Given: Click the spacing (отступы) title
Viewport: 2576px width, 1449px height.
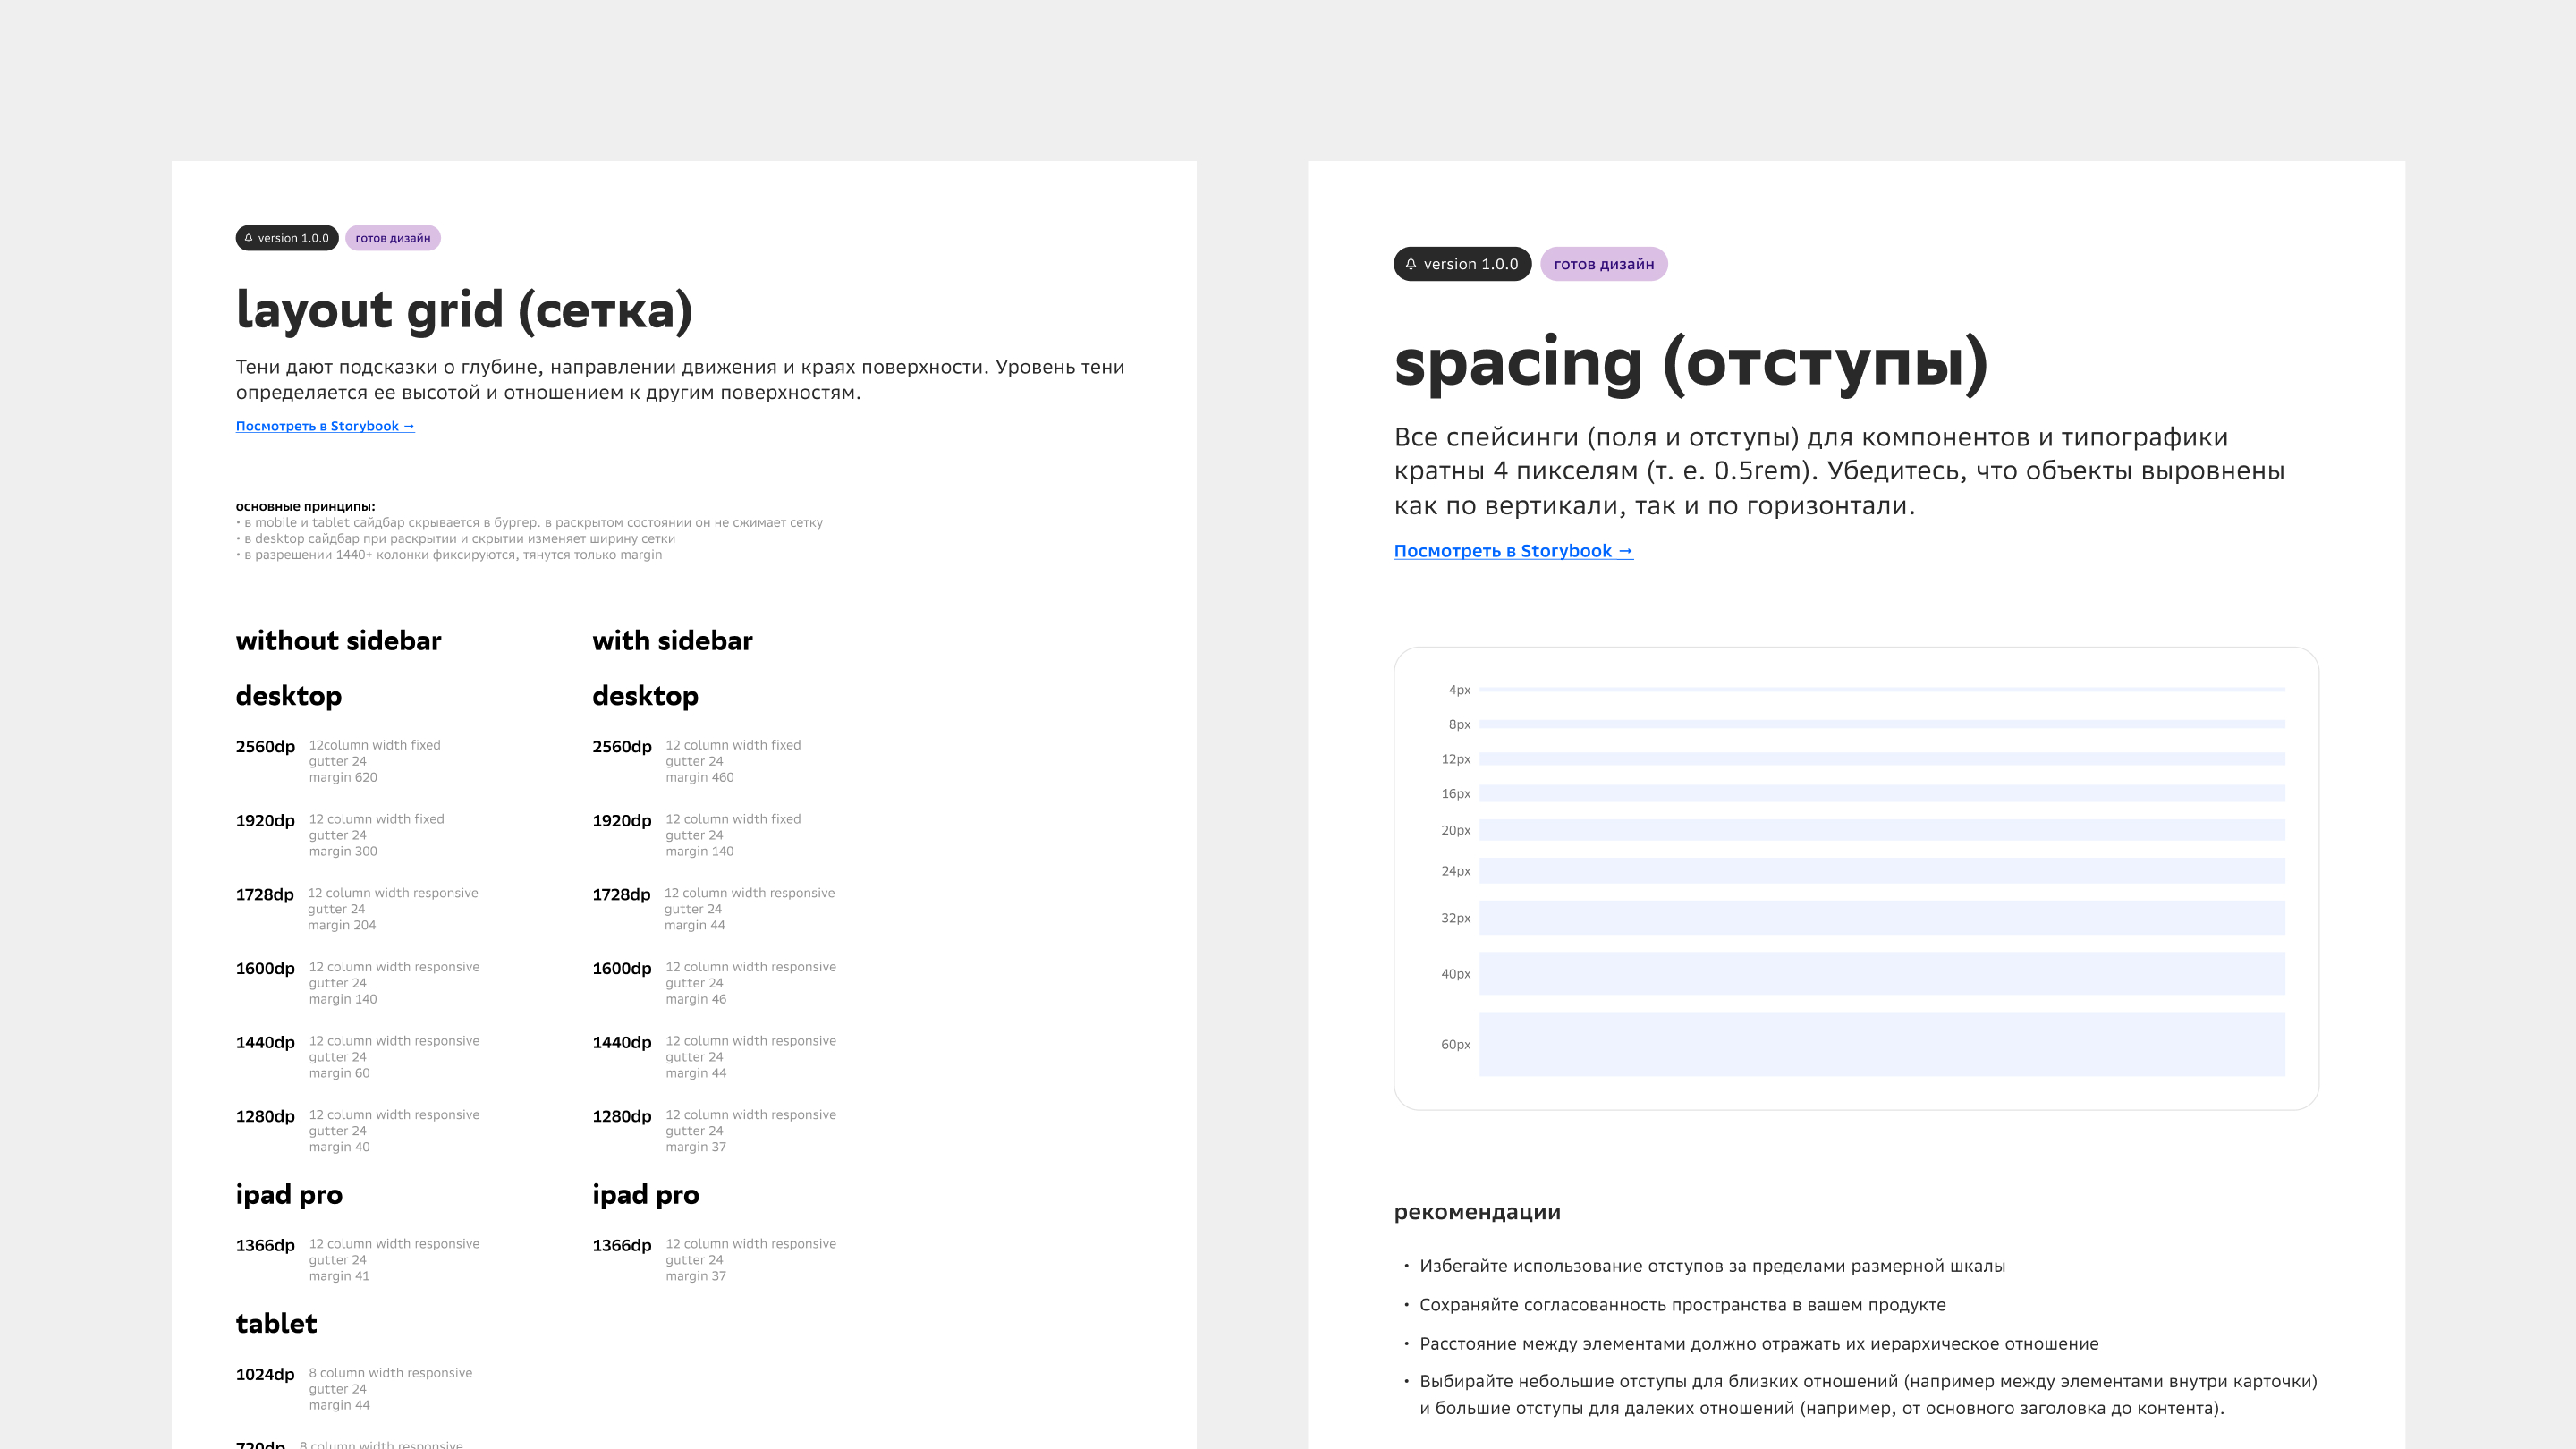Looking at the screenshot, I should [x=1691, y=363].
